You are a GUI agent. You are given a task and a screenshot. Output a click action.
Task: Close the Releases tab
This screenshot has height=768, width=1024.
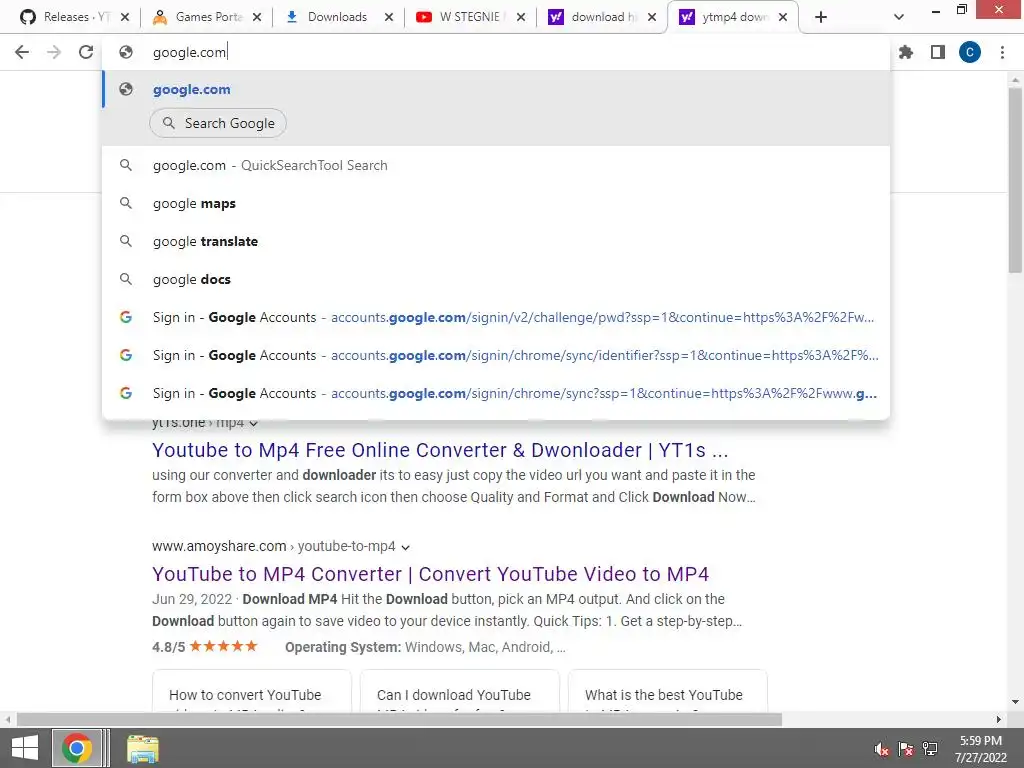(x=125, y=17)
